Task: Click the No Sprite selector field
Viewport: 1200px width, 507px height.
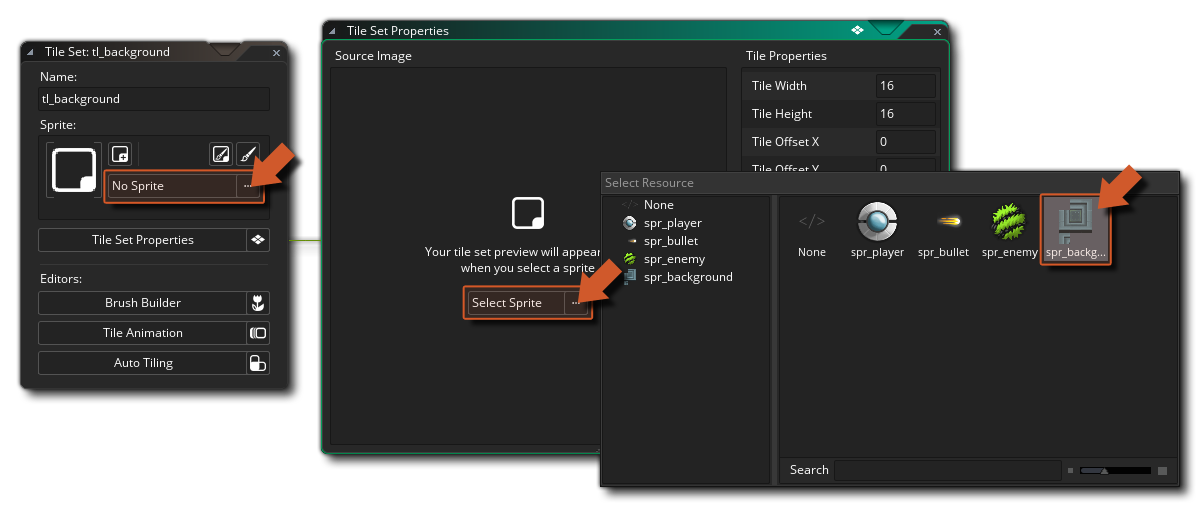Action: pos(172,186)
